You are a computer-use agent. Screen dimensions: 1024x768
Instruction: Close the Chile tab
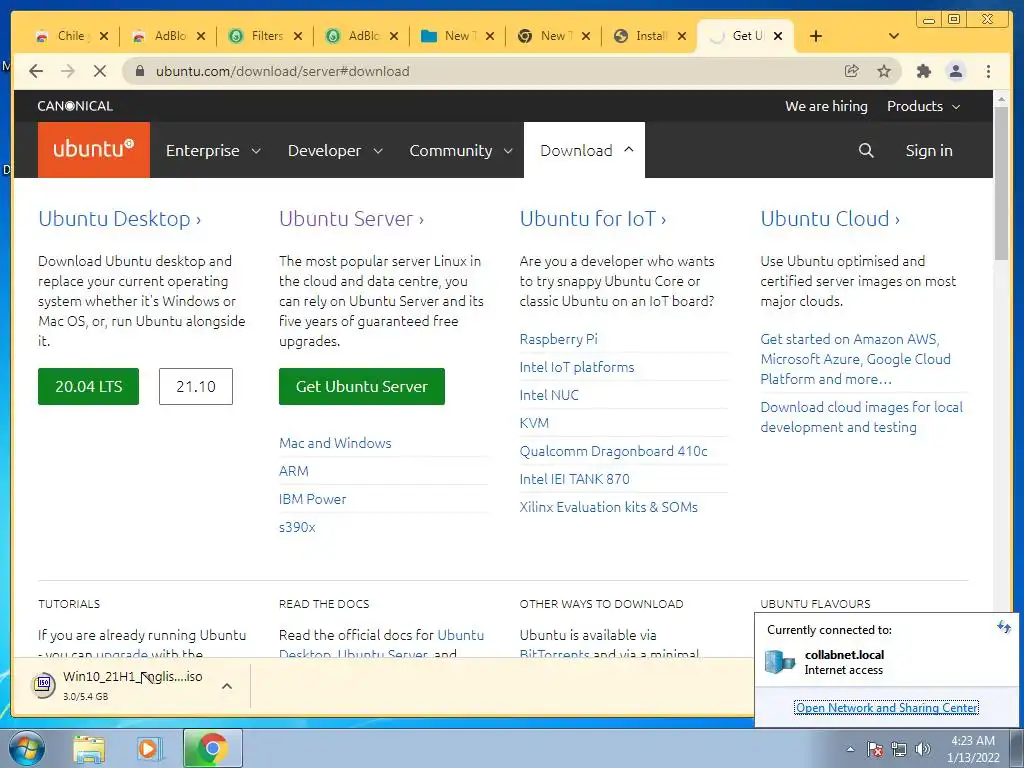[104, 36]
